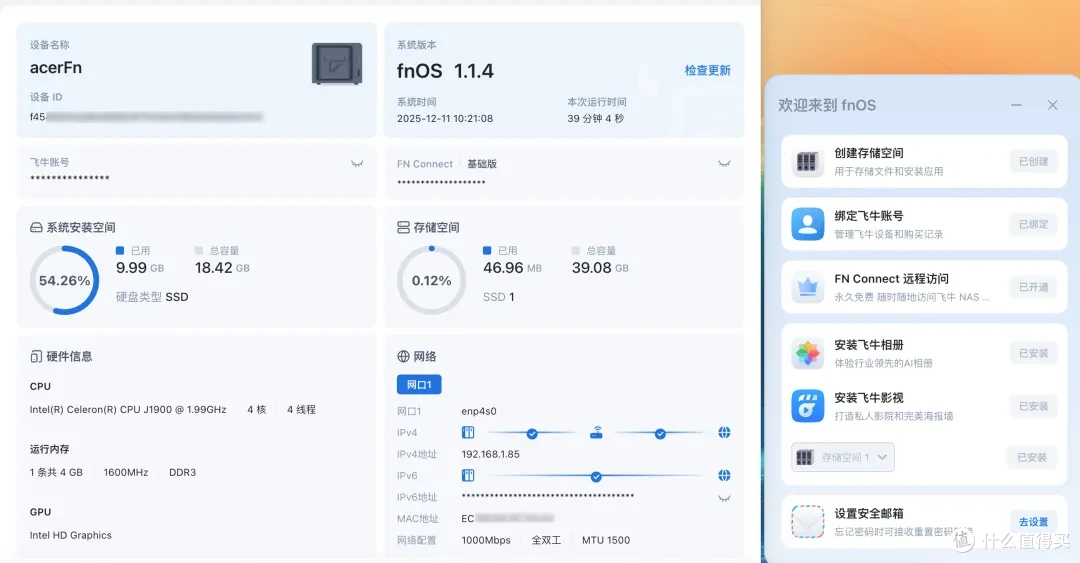Click uptime value 39 分钟 4 秒
The height and width of the screenshot is (563, 1080).
596,119
